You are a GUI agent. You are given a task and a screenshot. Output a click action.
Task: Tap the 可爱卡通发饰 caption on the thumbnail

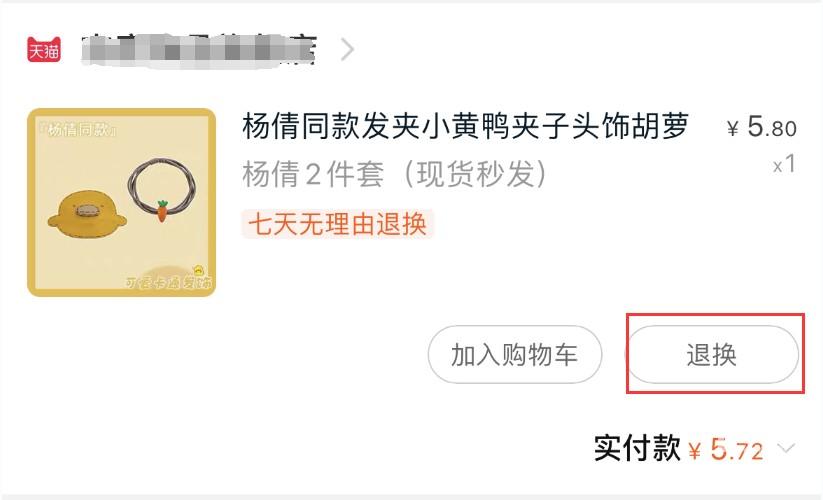(168, 282)
